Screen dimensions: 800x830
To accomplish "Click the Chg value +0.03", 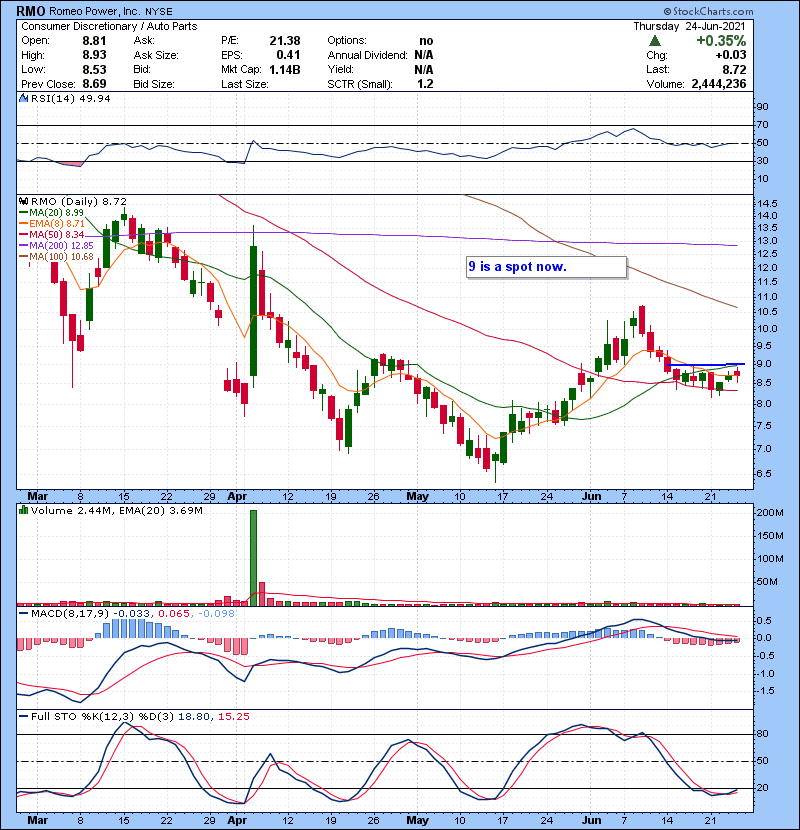I will coord(731,55).
